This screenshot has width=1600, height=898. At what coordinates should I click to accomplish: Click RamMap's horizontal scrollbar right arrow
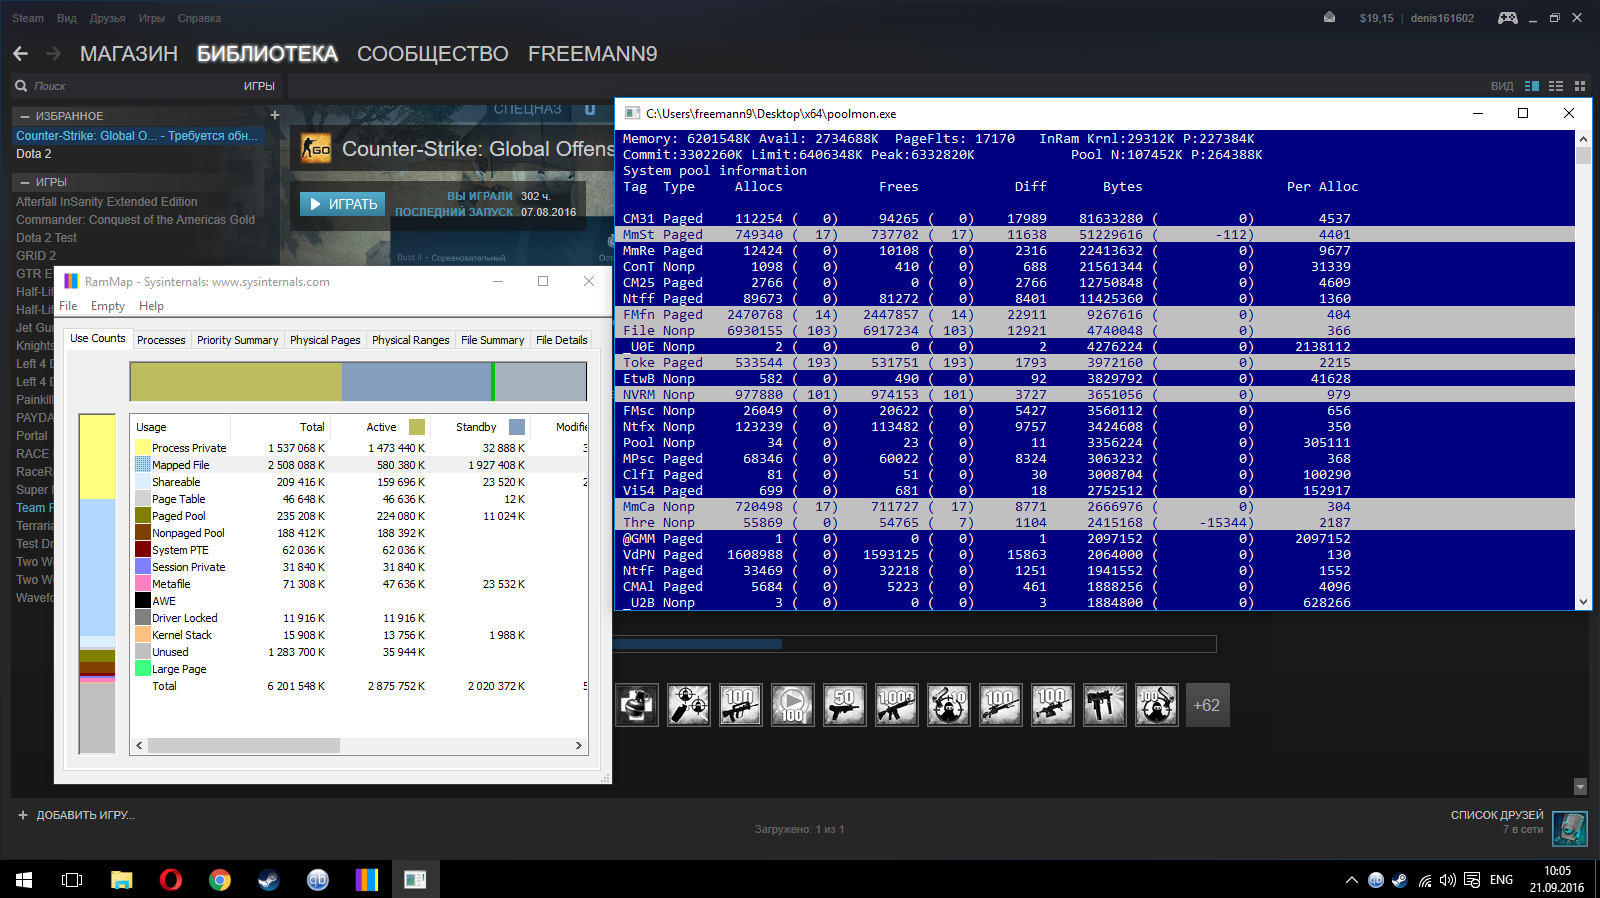tap(578, 745)
